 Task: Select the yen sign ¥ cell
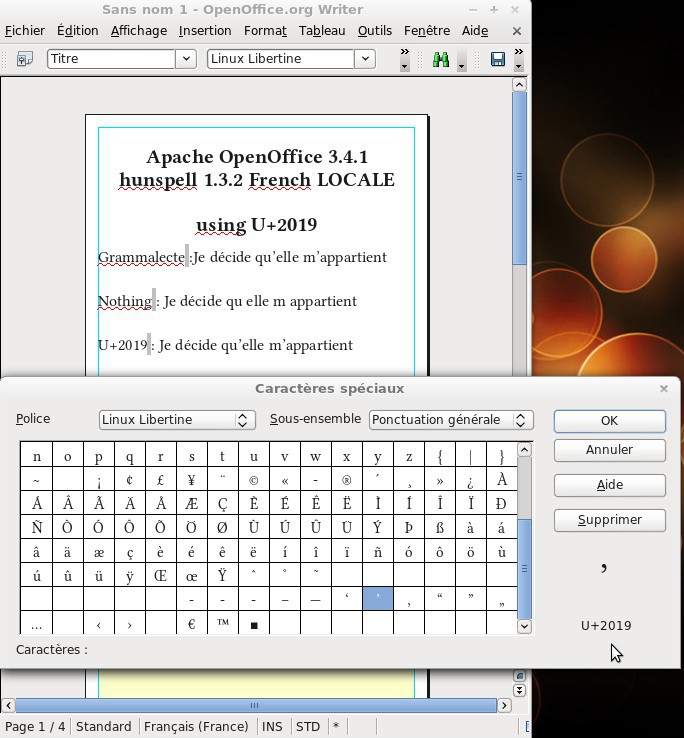click(x=192, y=480)
